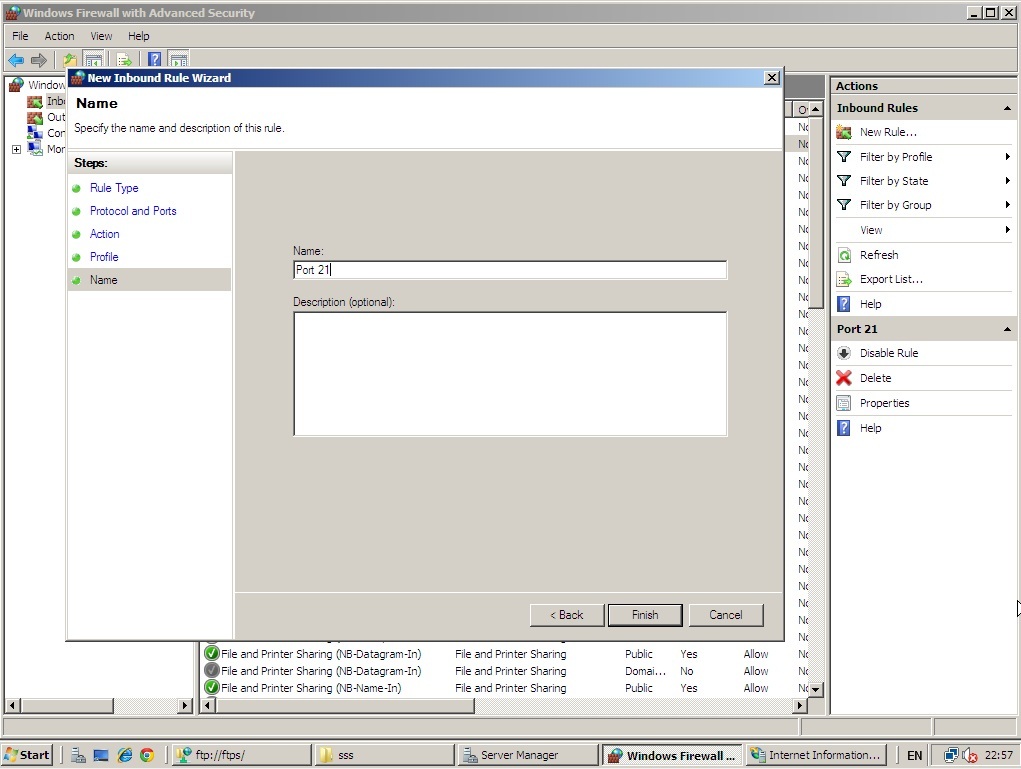Click the New Rule icon in Actions
Screen dimensions: 1021x769
pos(844,132)
